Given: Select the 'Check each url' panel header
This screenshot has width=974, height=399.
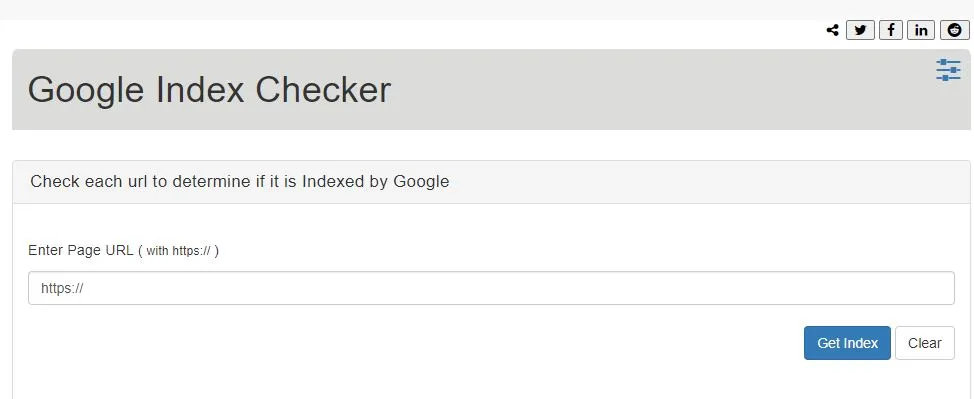Looking at the screenshot, I should click(x=491, y=182).
